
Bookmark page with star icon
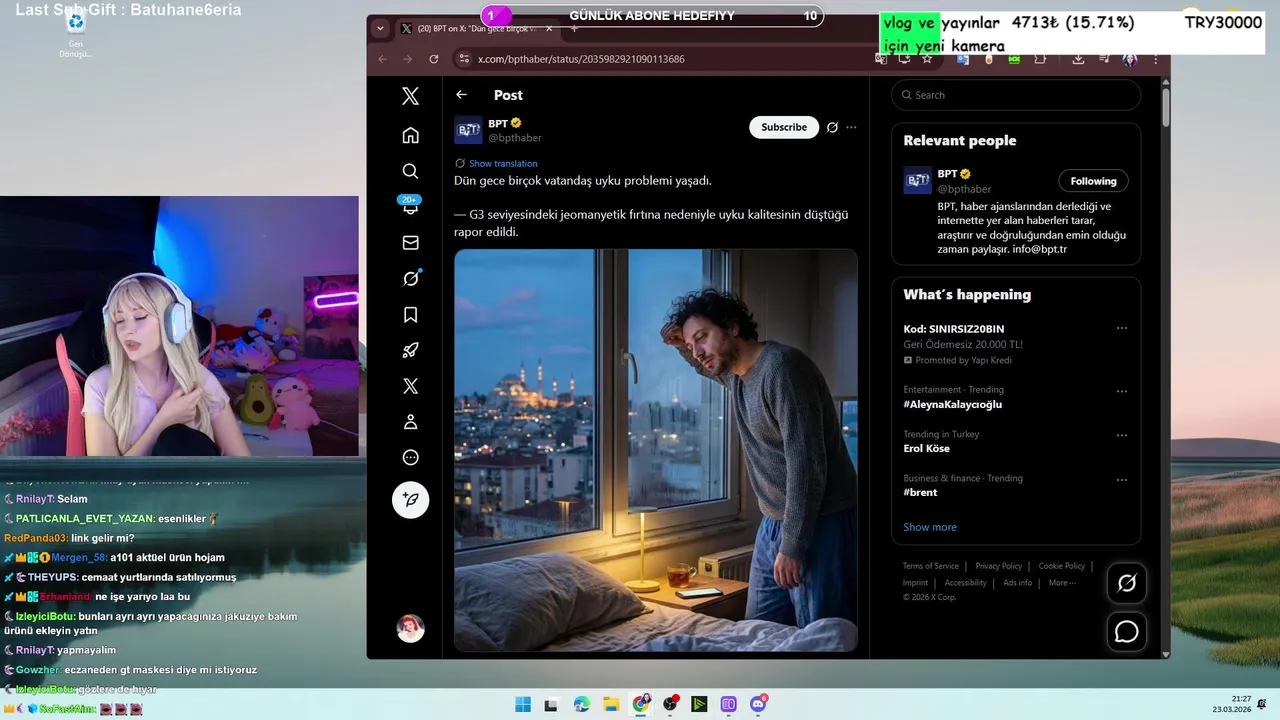tap(927, 59)
